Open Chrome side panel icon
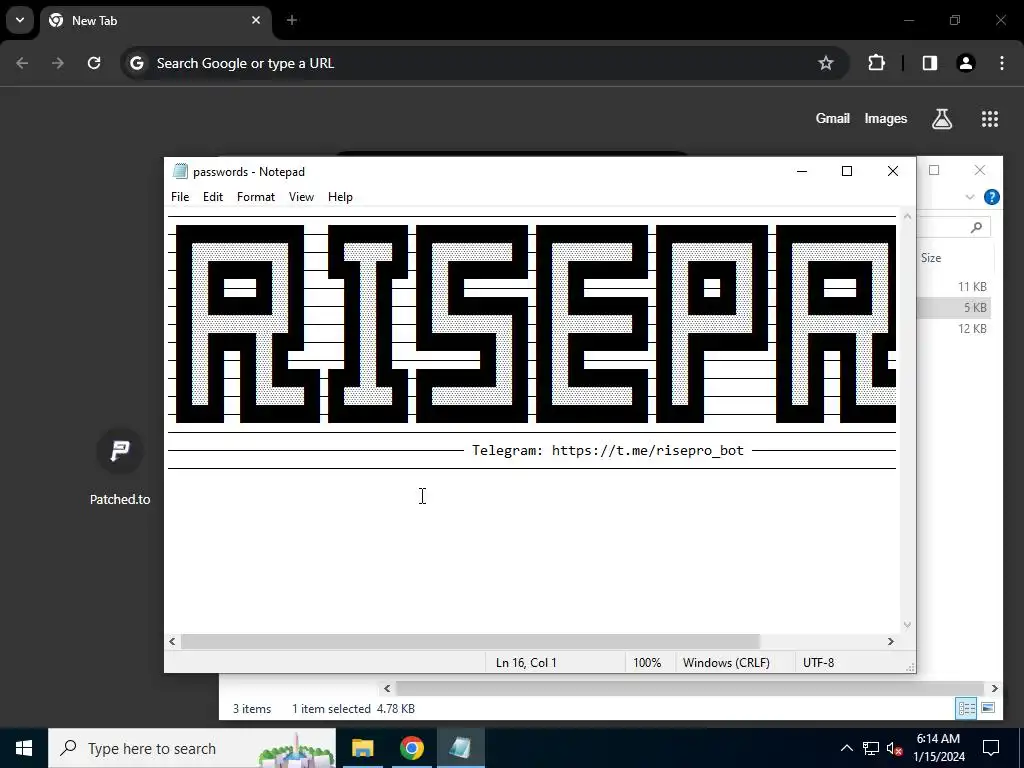1024x768 pixels. pyautogui.click(x=930, y=63)
